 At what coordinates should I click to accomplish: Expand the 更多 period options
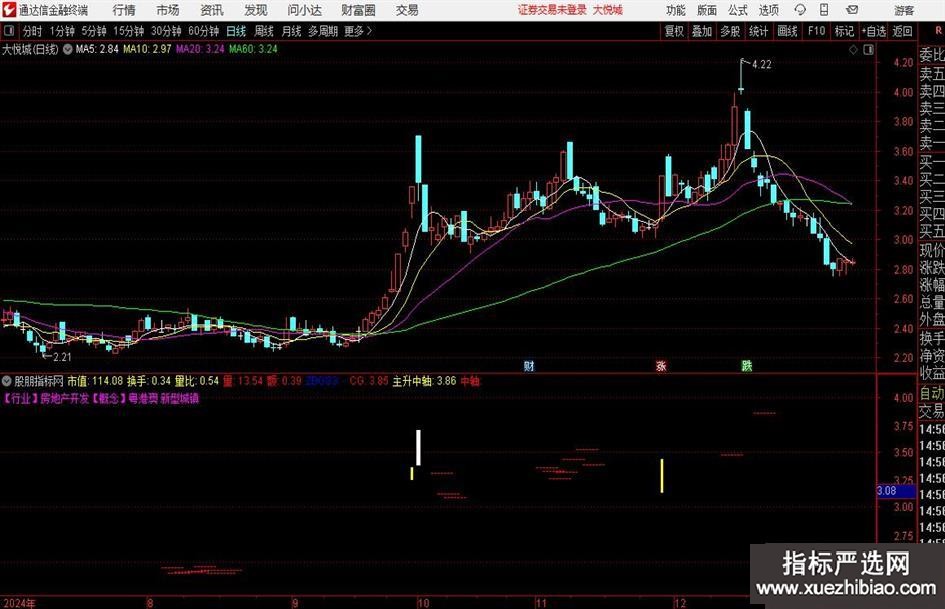(358, 31)
